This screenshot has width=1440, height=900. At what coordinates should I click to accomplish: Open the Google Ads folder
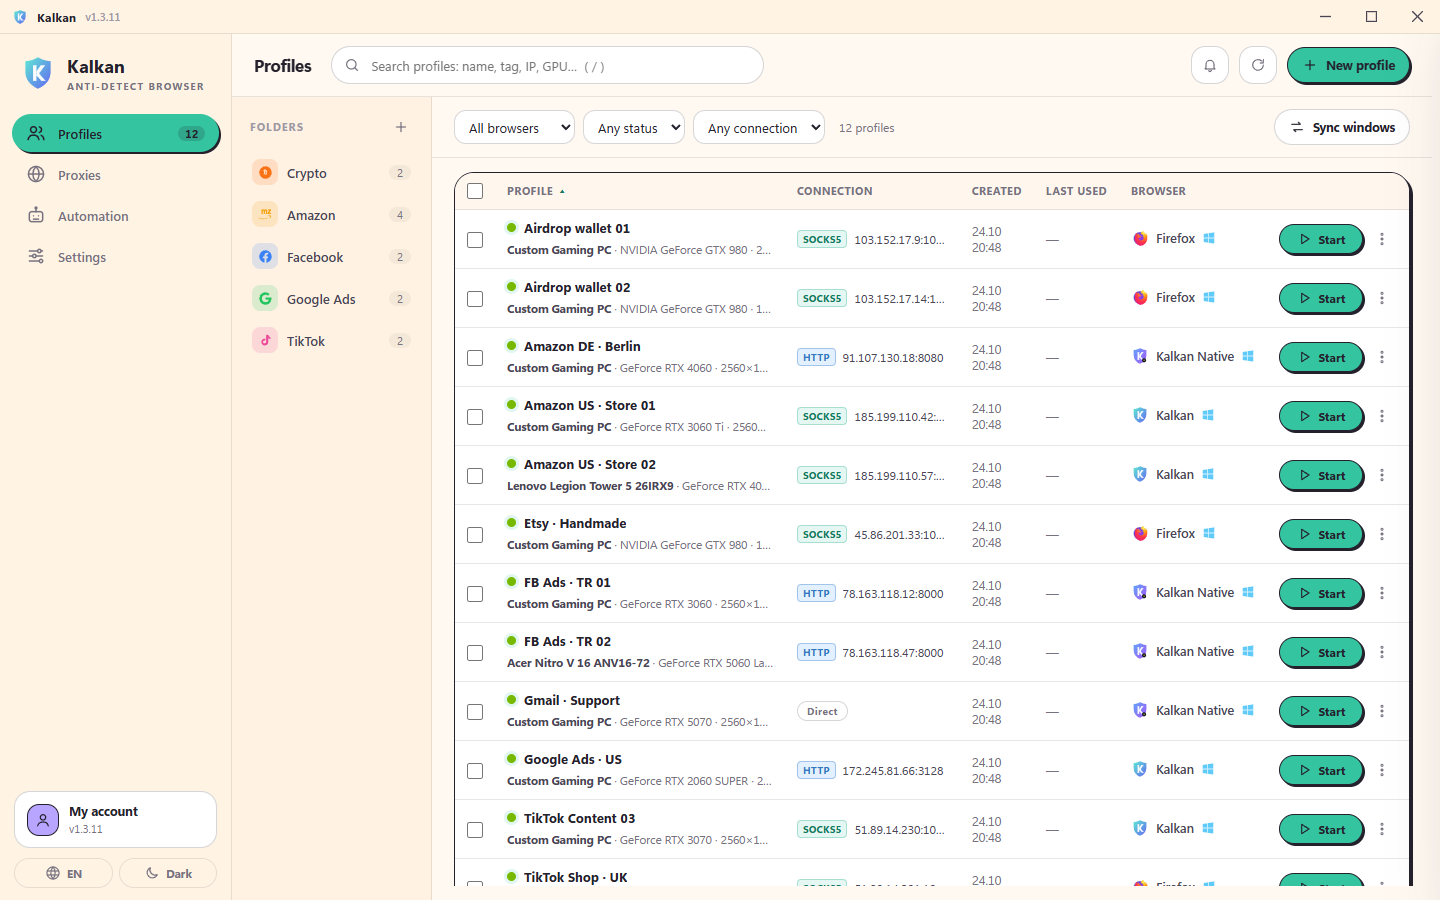[x=331, y=299]
